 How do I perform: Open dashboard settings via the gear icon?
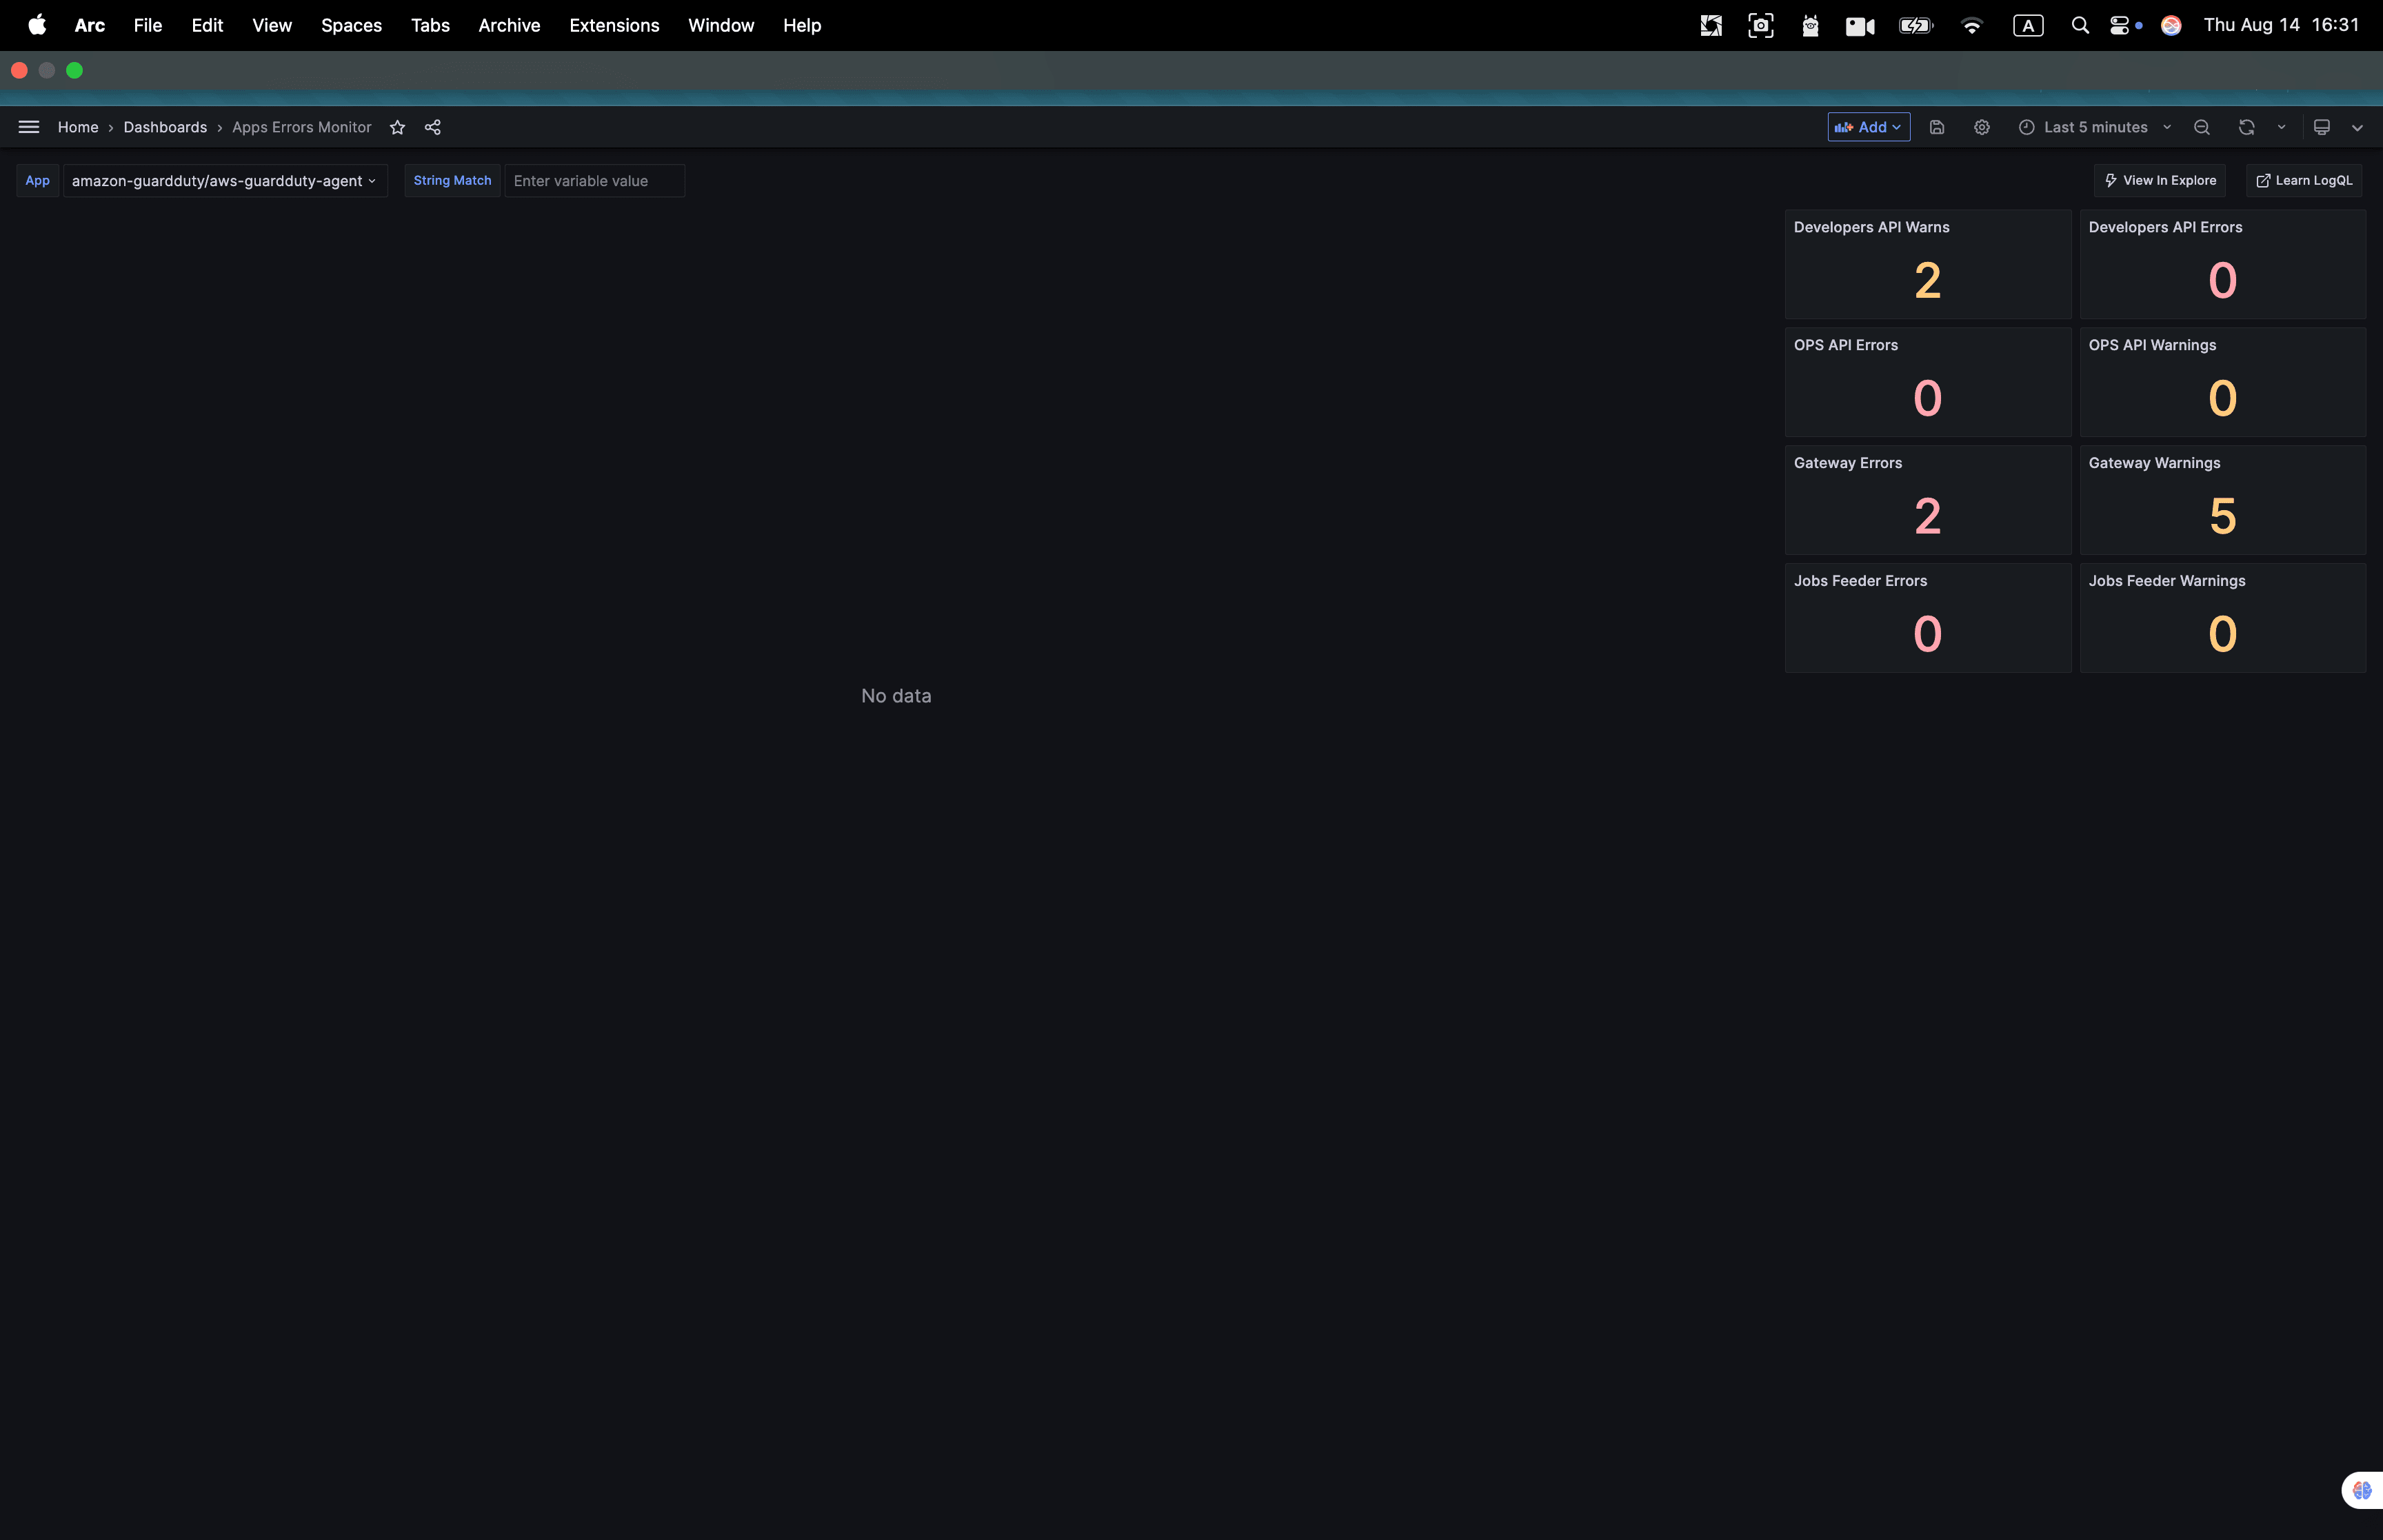point(1981,127)
